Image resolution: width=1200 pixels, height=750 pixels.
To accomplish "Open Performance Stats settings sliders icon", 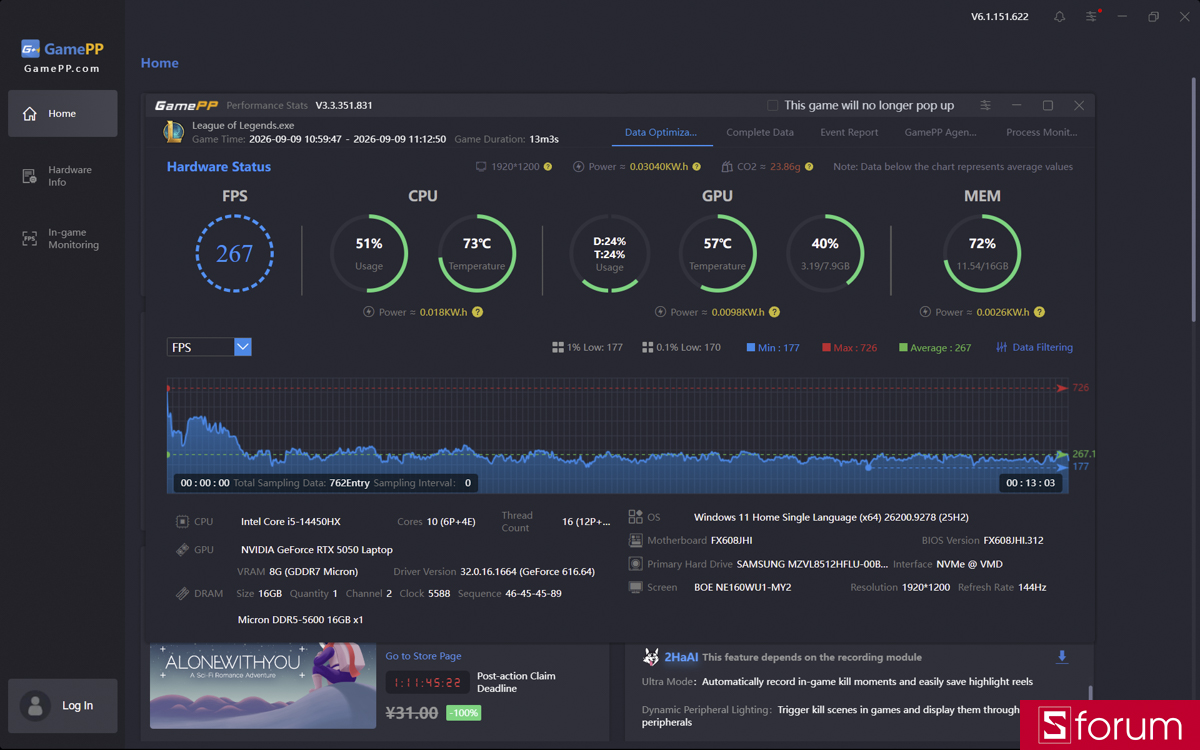I will 985,105.
